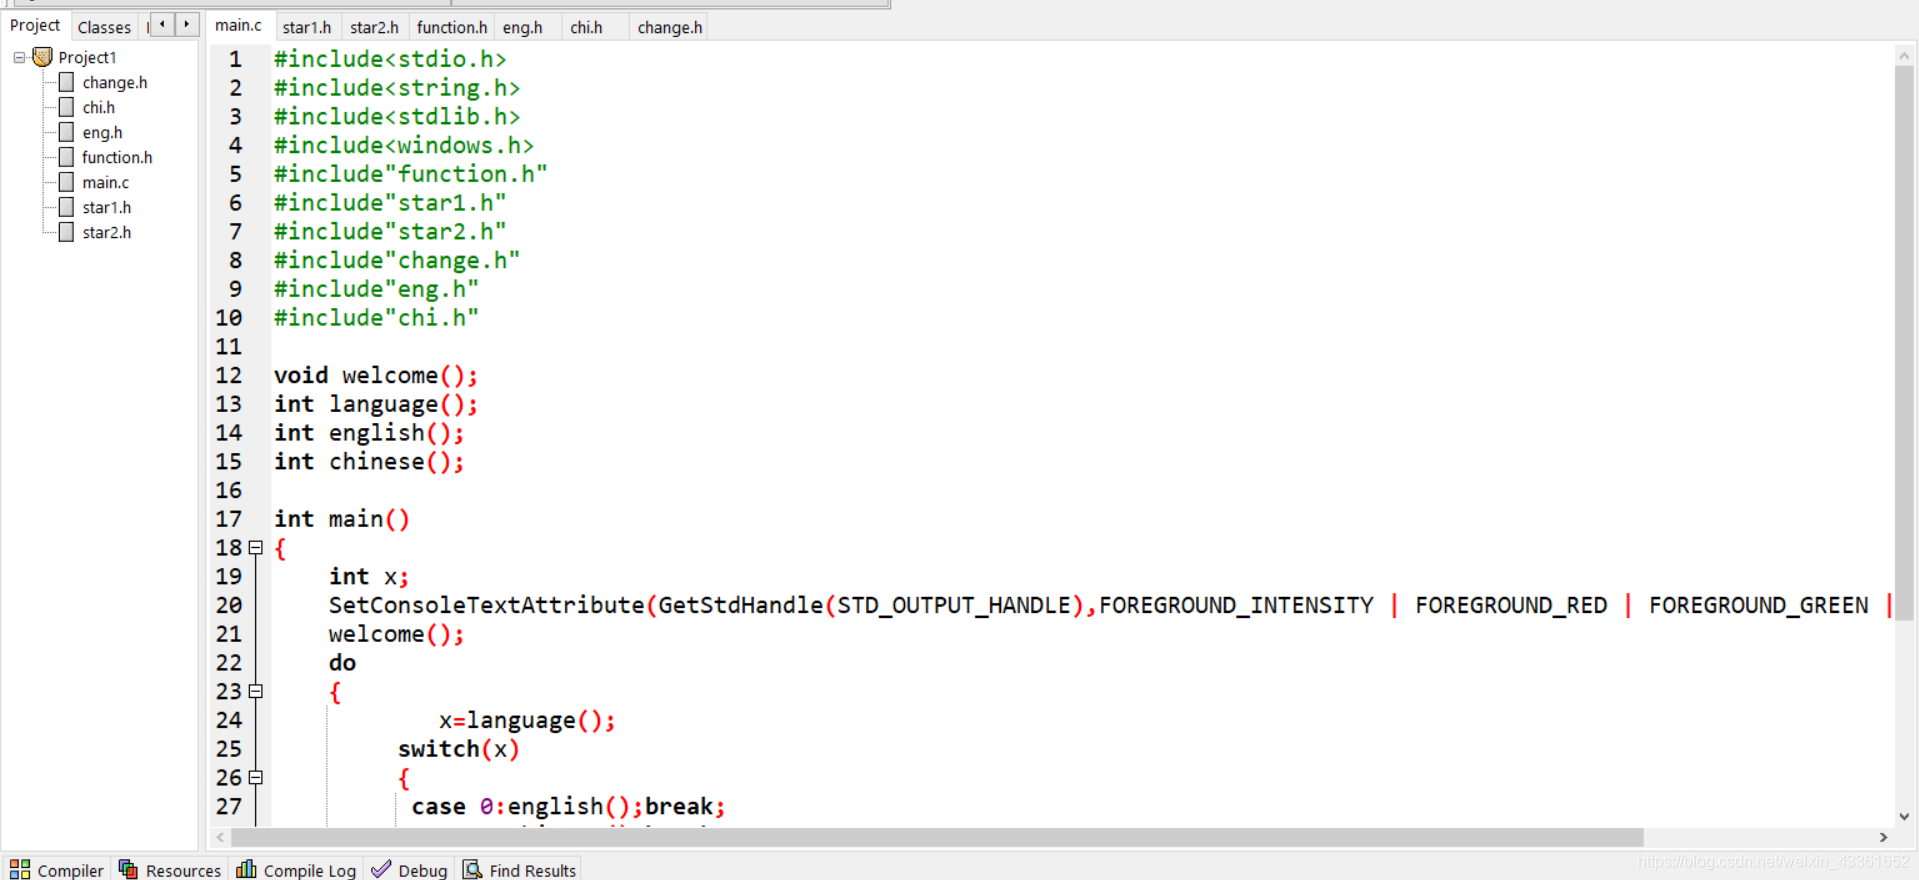Select eng.h in the project tree
1919x880 pixels.
[102, 132]
